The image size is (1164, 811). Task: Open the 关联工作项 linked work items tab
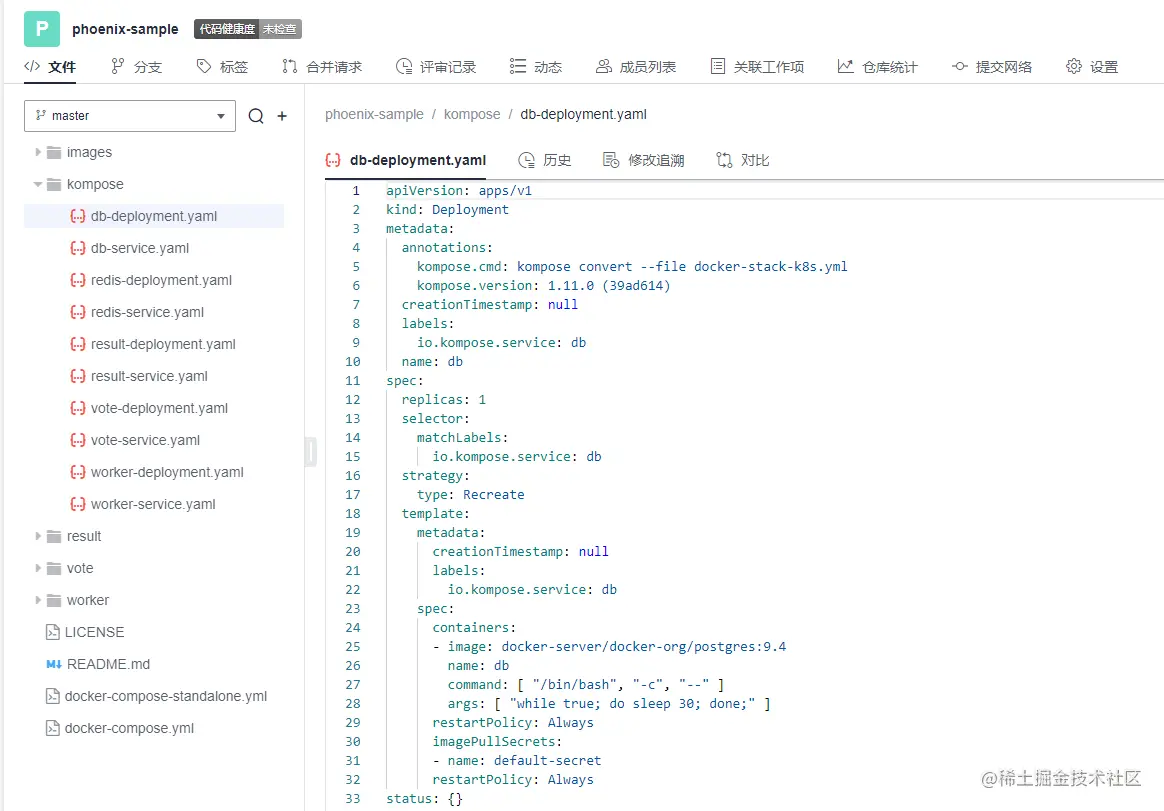[x=756, y=67]
